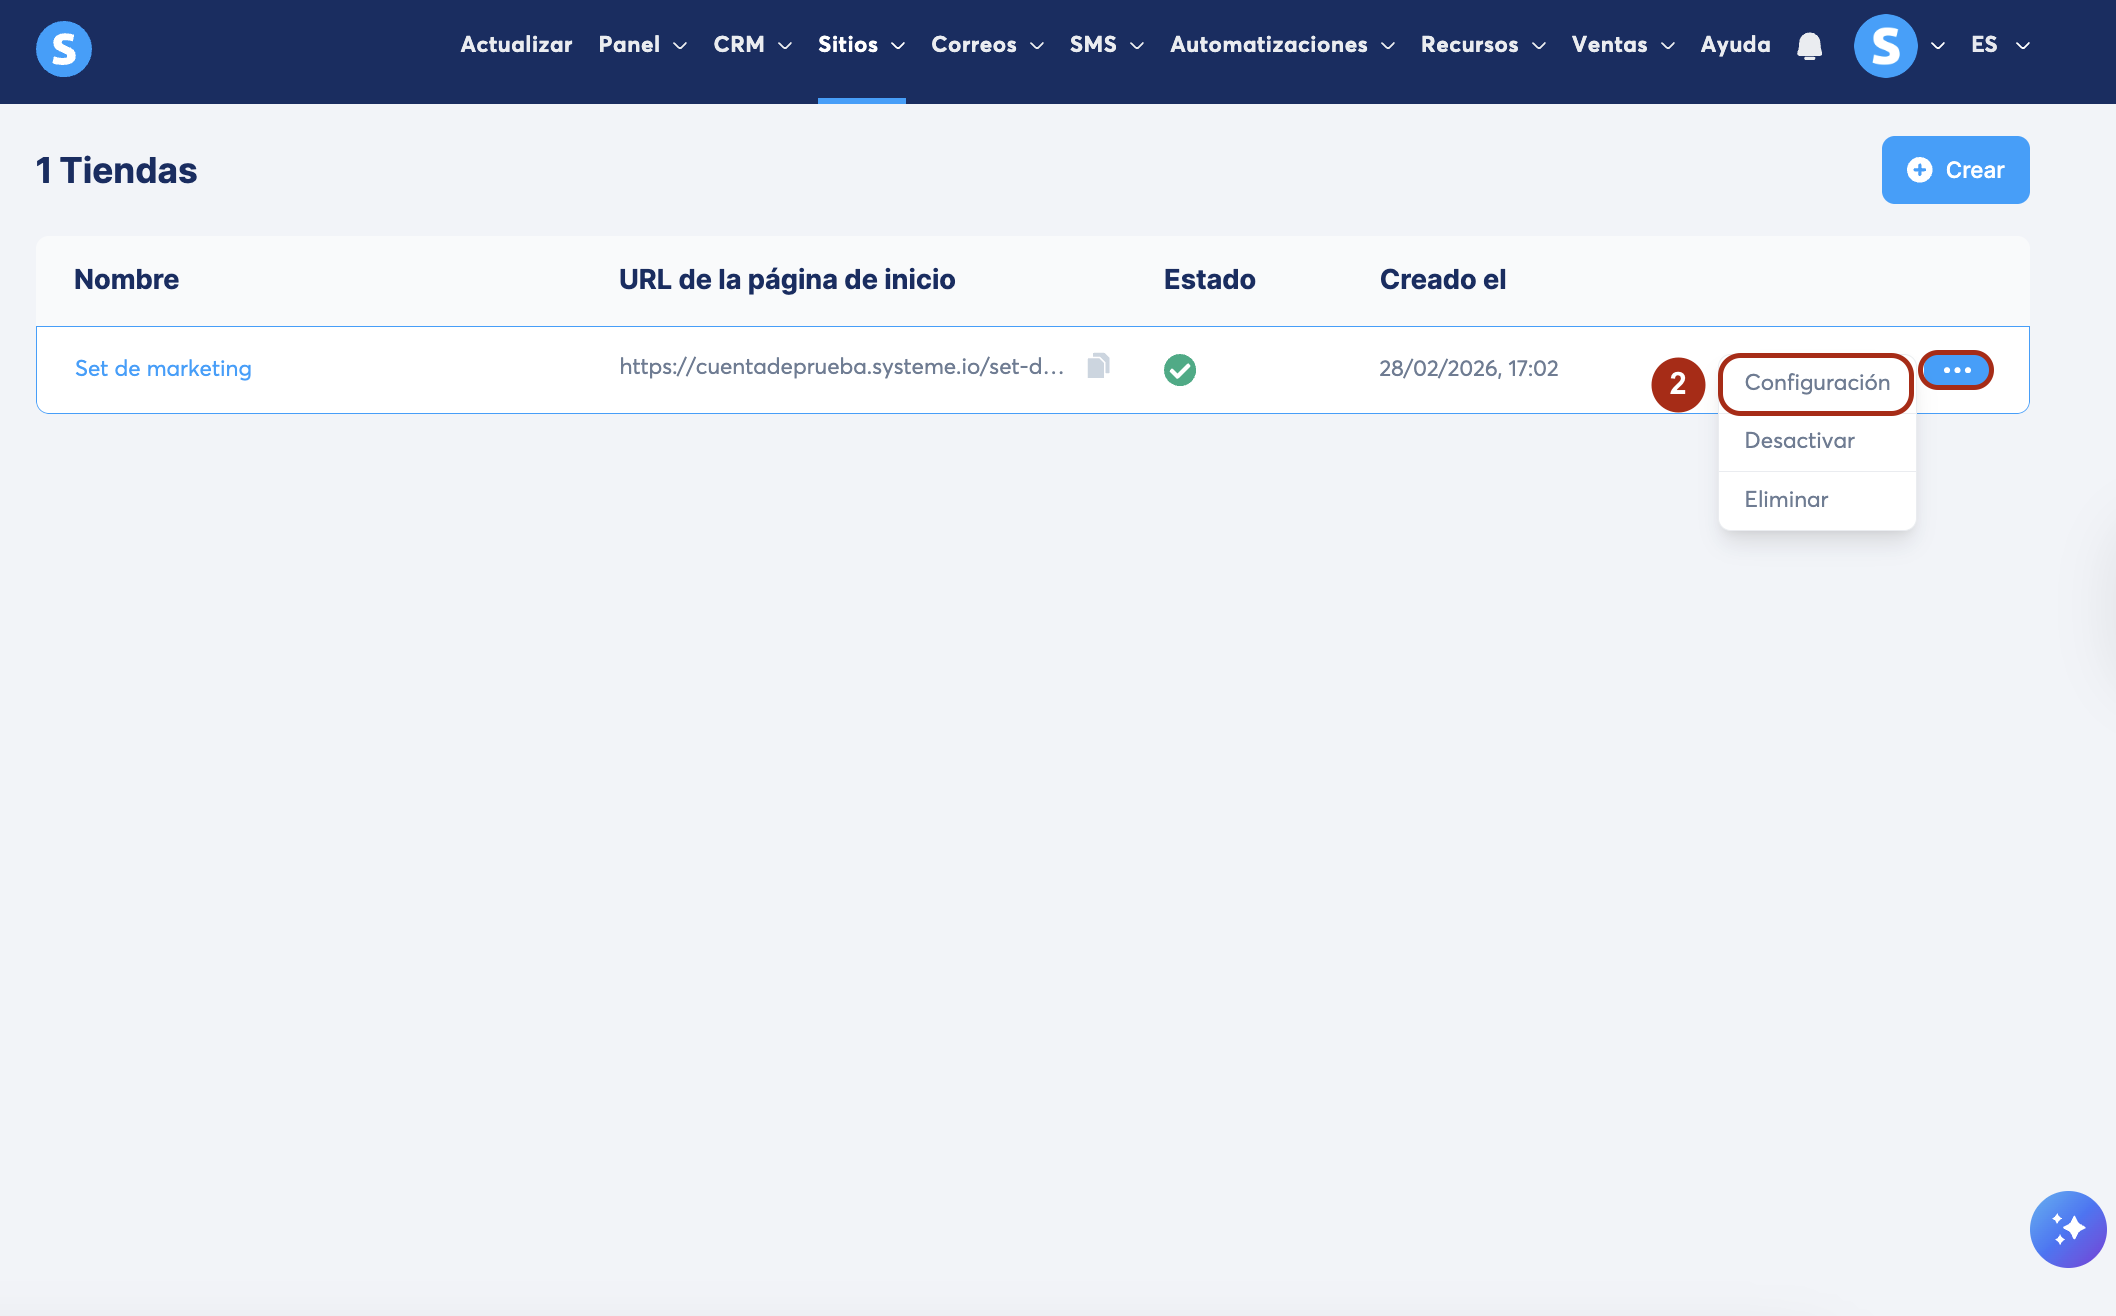Expand the Panel dropdown menu
This screenshot has height=1316, width=2116.
(642, 45)
